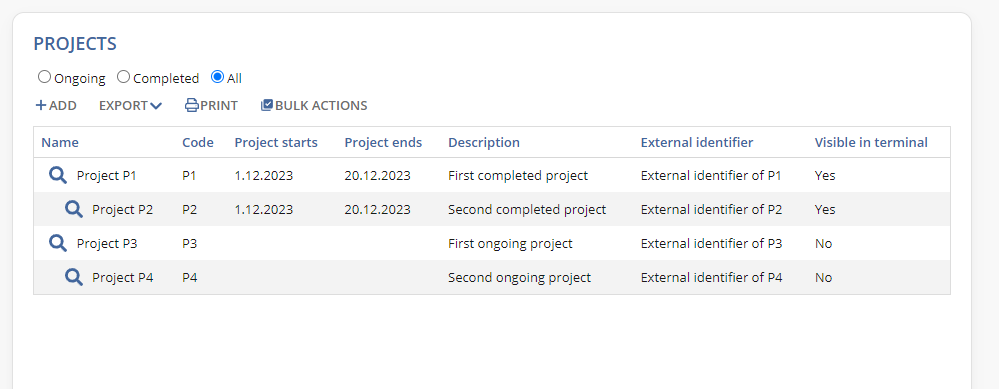Open the magnifier icon for Project P1

58,175
